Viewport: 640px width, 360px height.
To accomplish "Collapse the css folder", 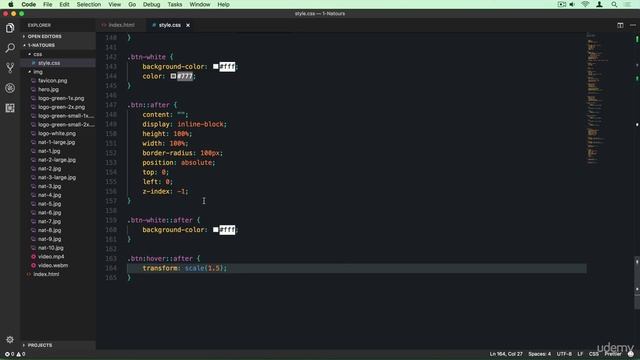I will 58,54.
